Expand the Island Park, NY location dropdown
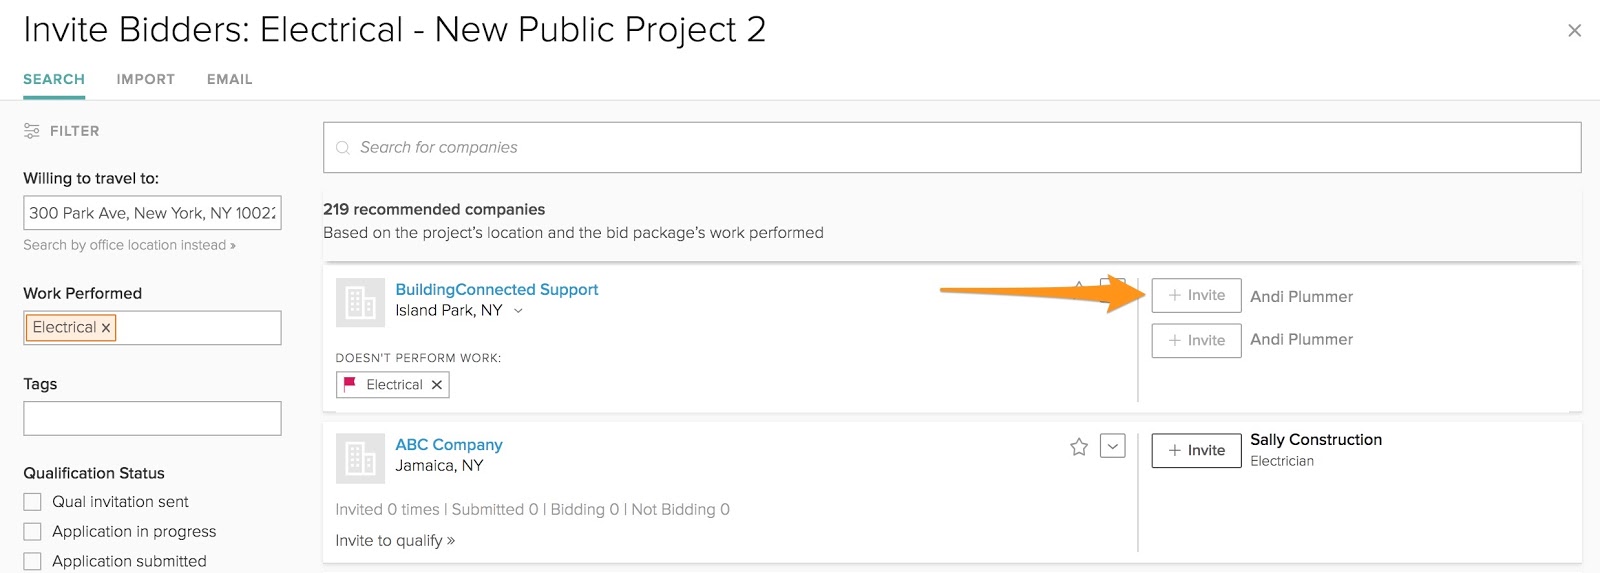Screen dimensions: 1600x573 click(518, 311)
